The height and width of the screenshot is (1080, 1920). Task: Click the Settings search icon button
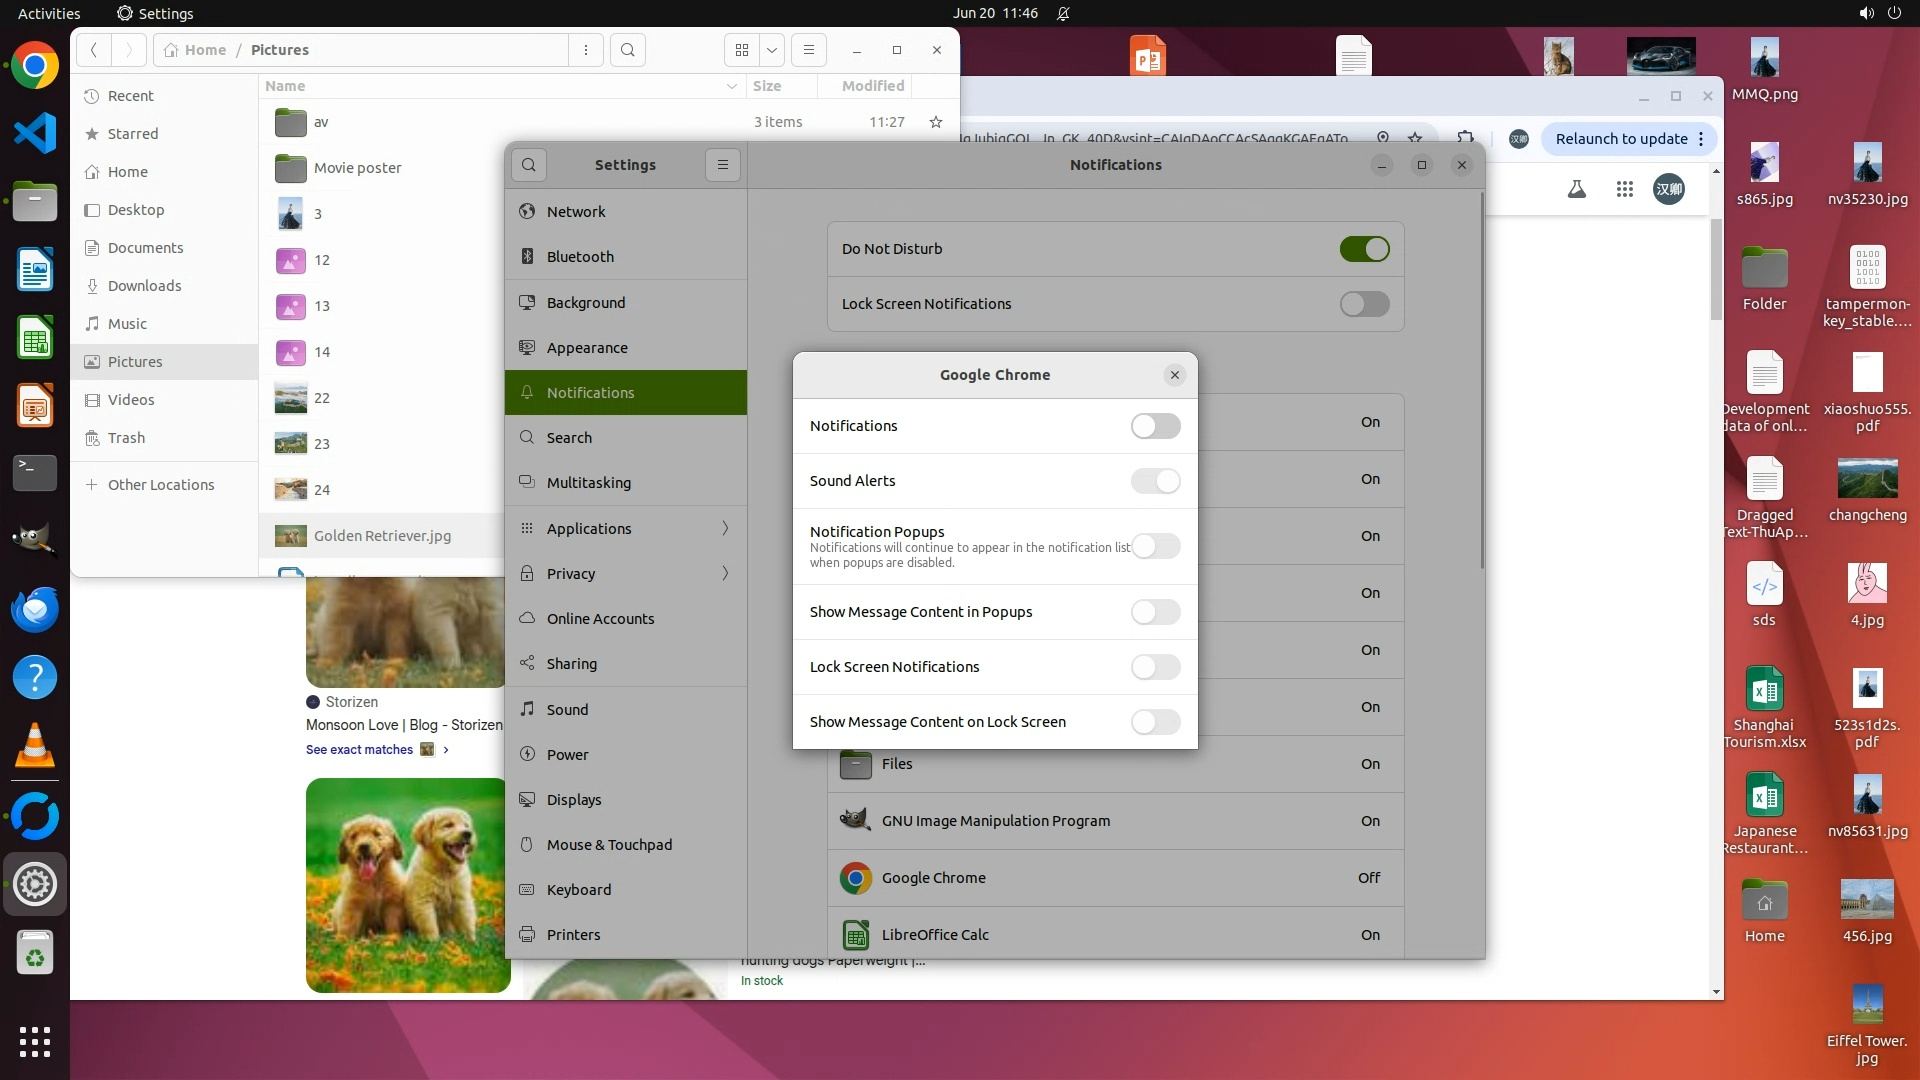tap(529, 165)
